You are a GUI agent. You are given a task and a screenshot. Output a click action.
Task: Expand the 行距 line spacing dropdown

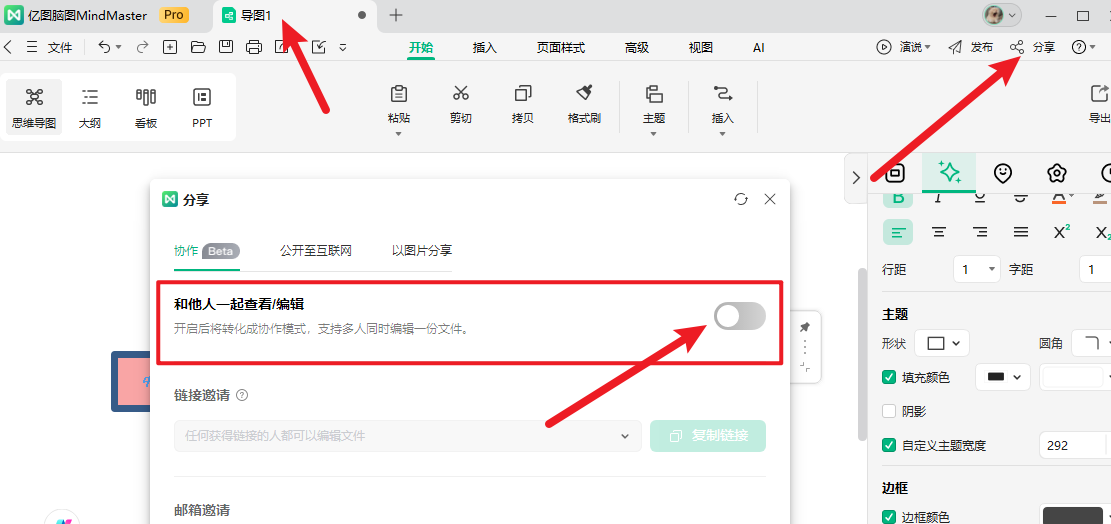(x=977, y=269)
